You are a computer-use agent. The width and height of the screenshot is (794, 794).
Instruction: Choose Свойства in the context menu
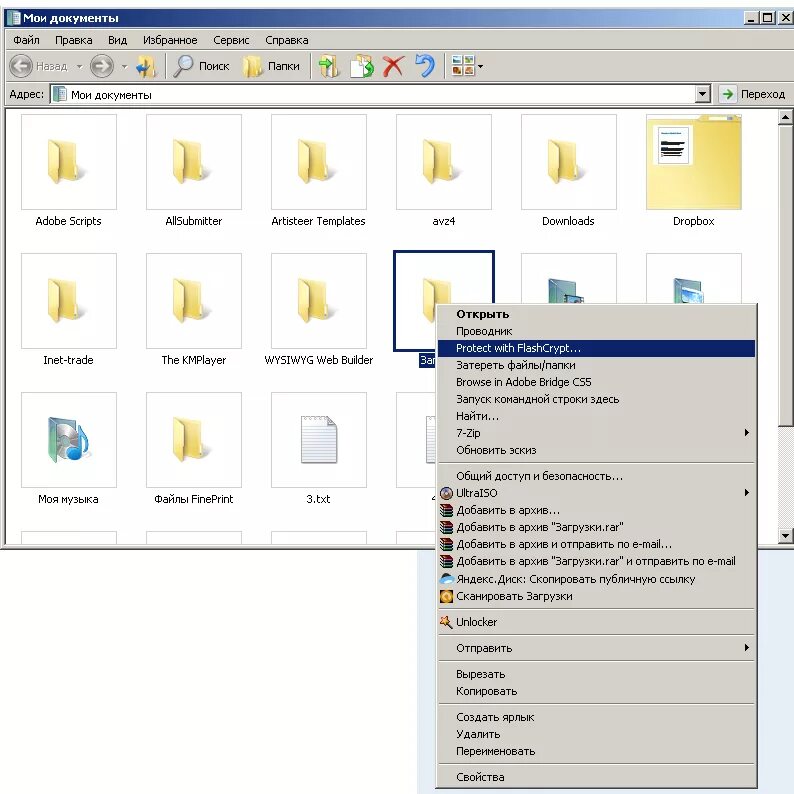point(597,777)
